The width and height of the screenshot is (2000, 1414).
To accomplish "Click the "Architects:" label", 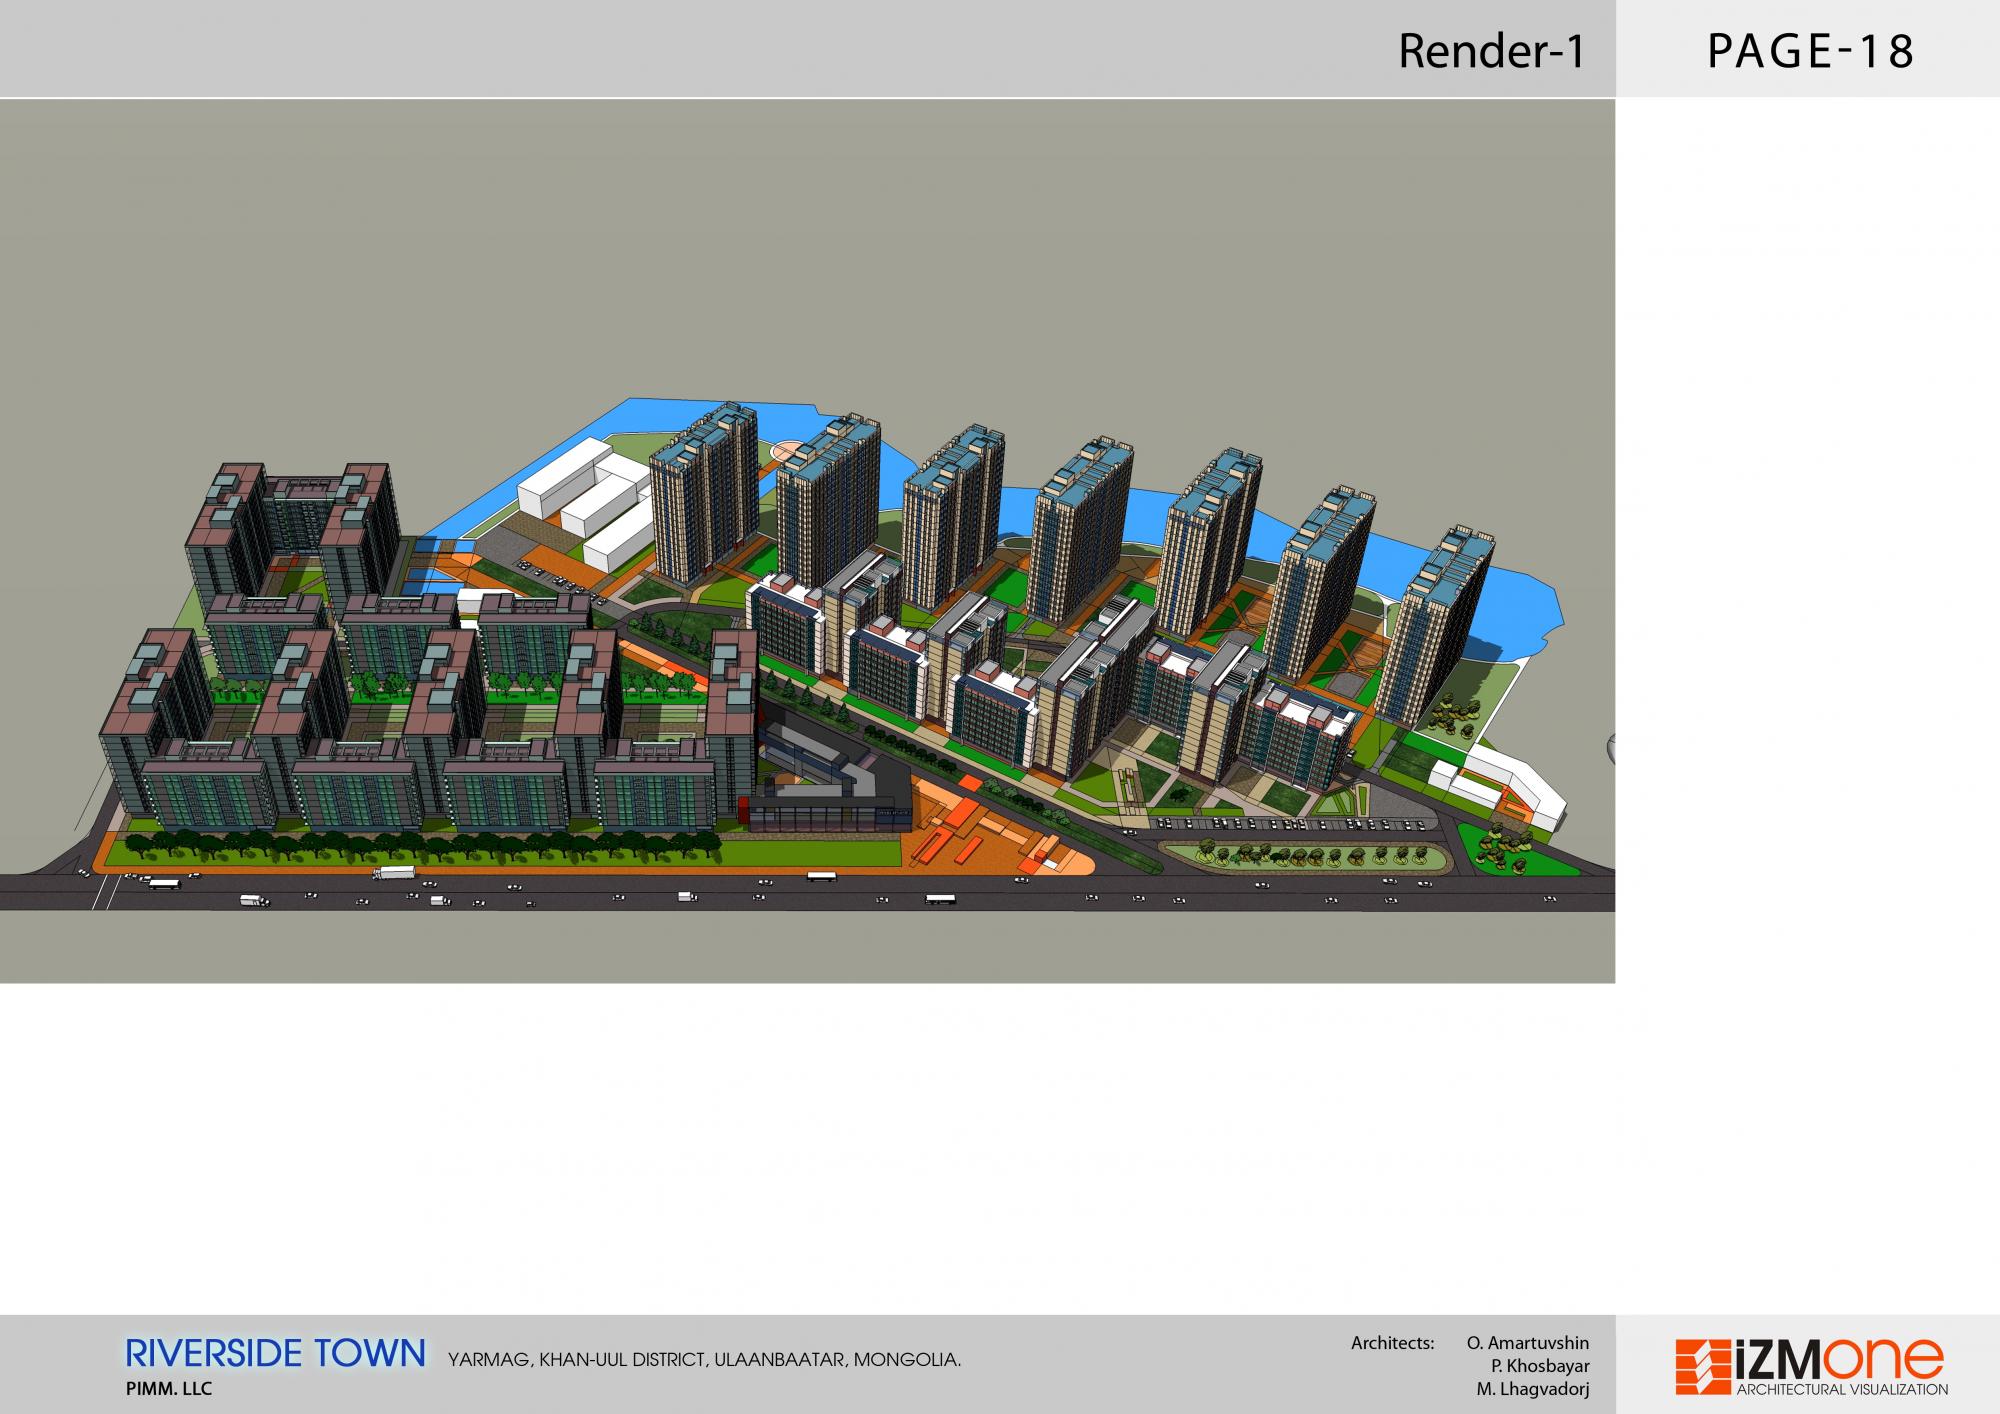I will click(1392, 1343).
